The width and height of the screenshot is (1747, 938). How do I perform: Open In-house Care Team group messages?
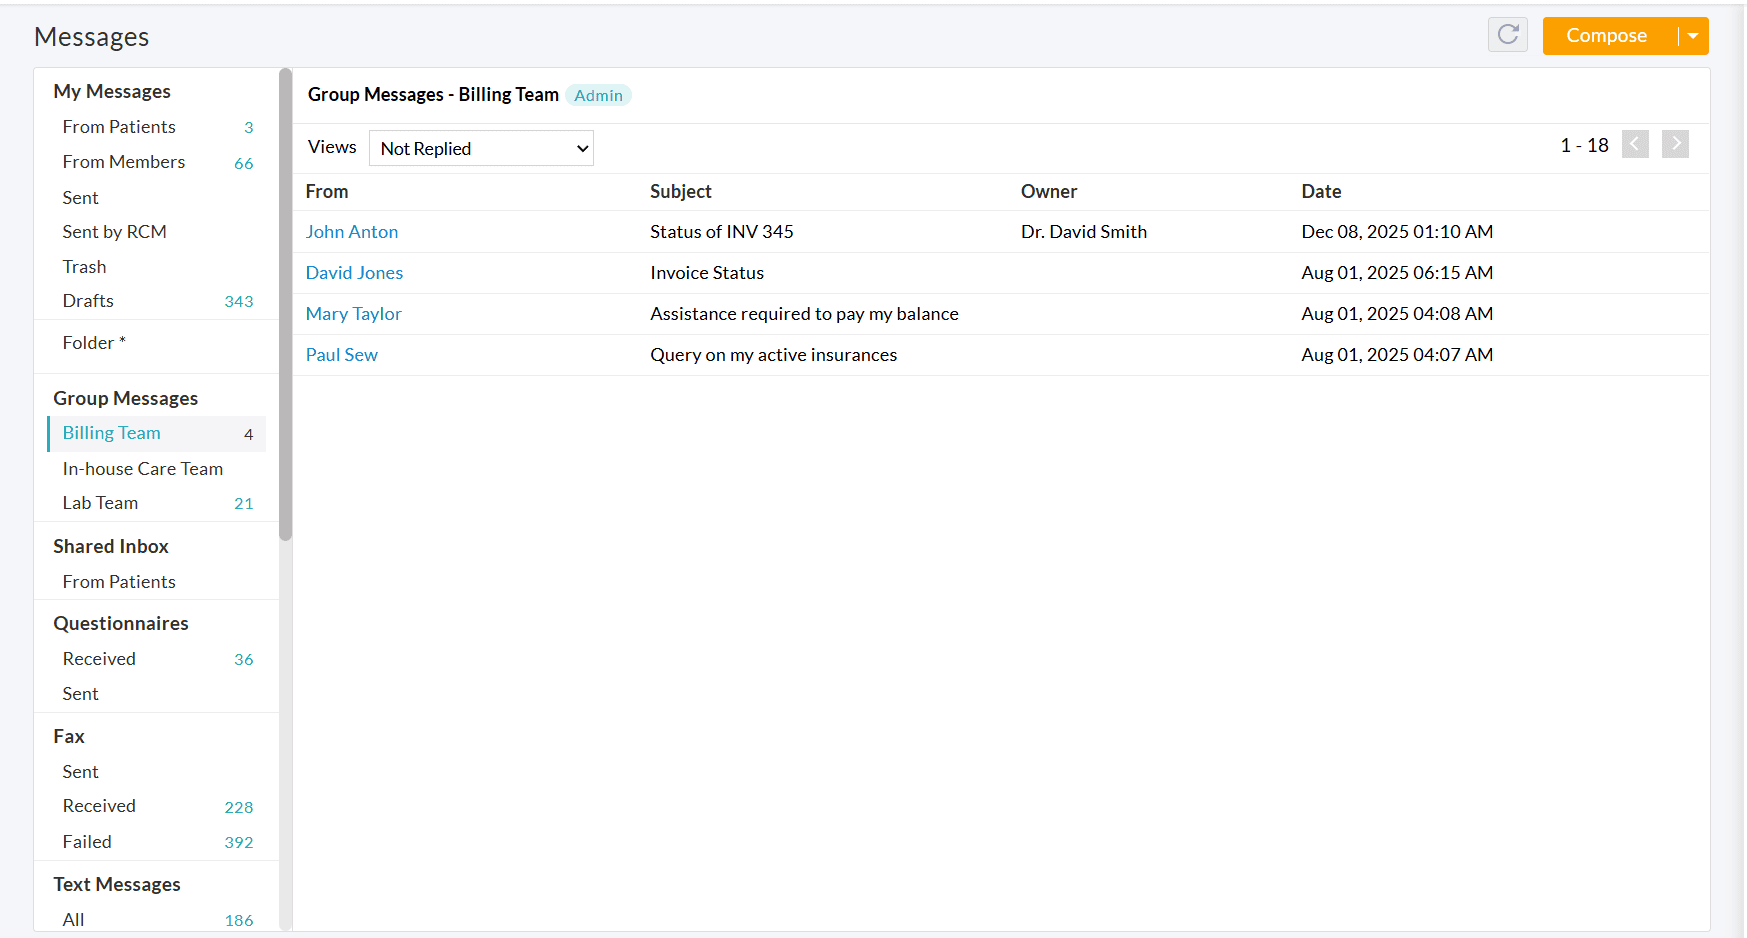pos(142,469)
